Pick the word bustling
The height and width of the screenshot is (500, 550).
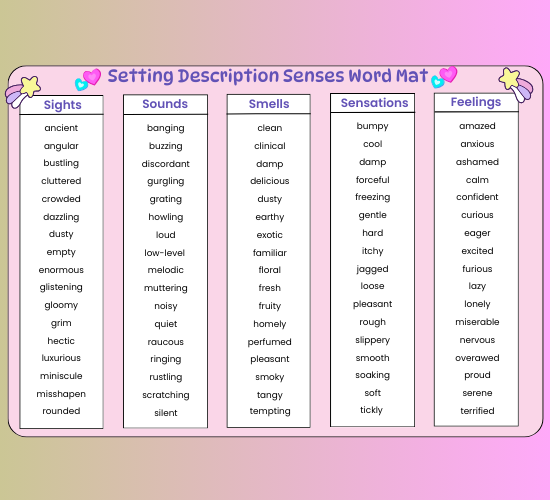pos(61,163)
